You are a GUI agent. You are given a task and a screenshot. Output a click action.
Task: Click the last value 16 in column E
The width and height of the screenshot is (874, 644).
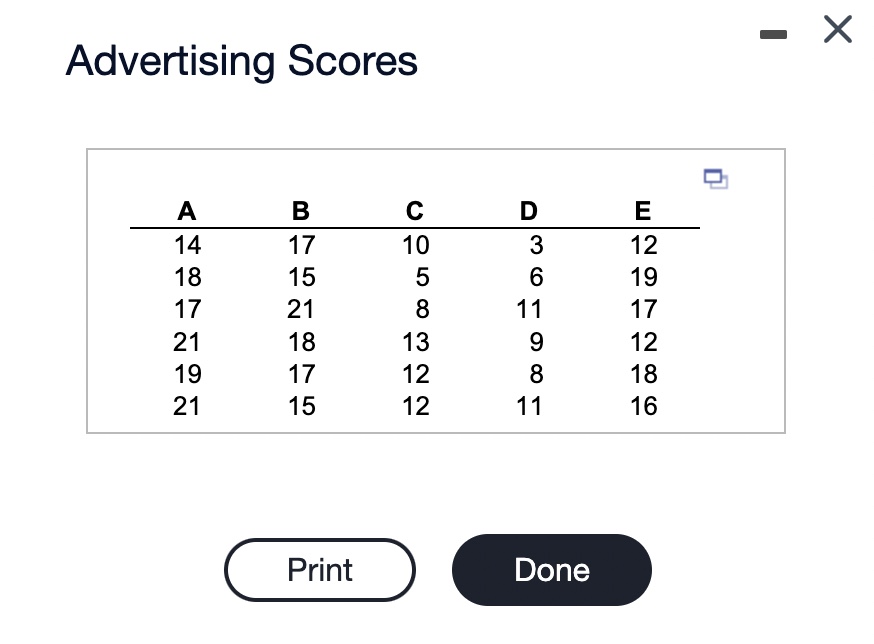(644, 406)
